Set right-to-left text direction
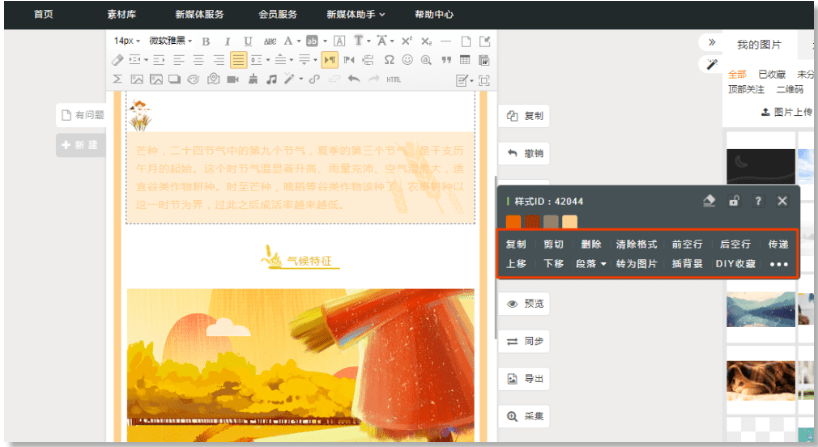The width and height of the screenshot is (818, 447). [x=349, y=61]
